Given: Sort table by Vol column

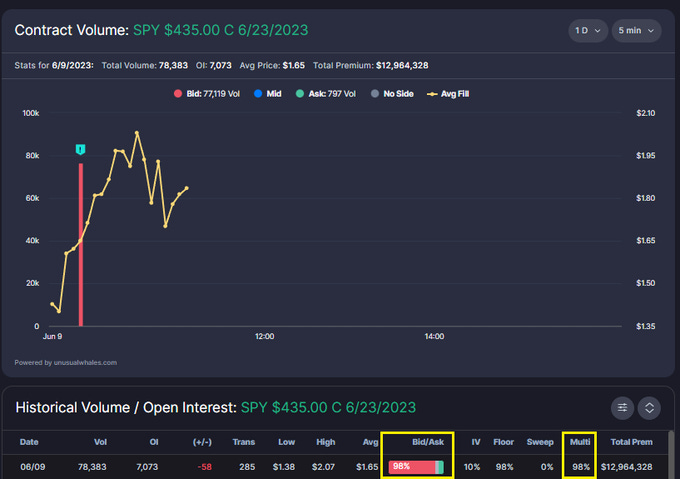Looking at the screenshot, I should coord(100,442).
